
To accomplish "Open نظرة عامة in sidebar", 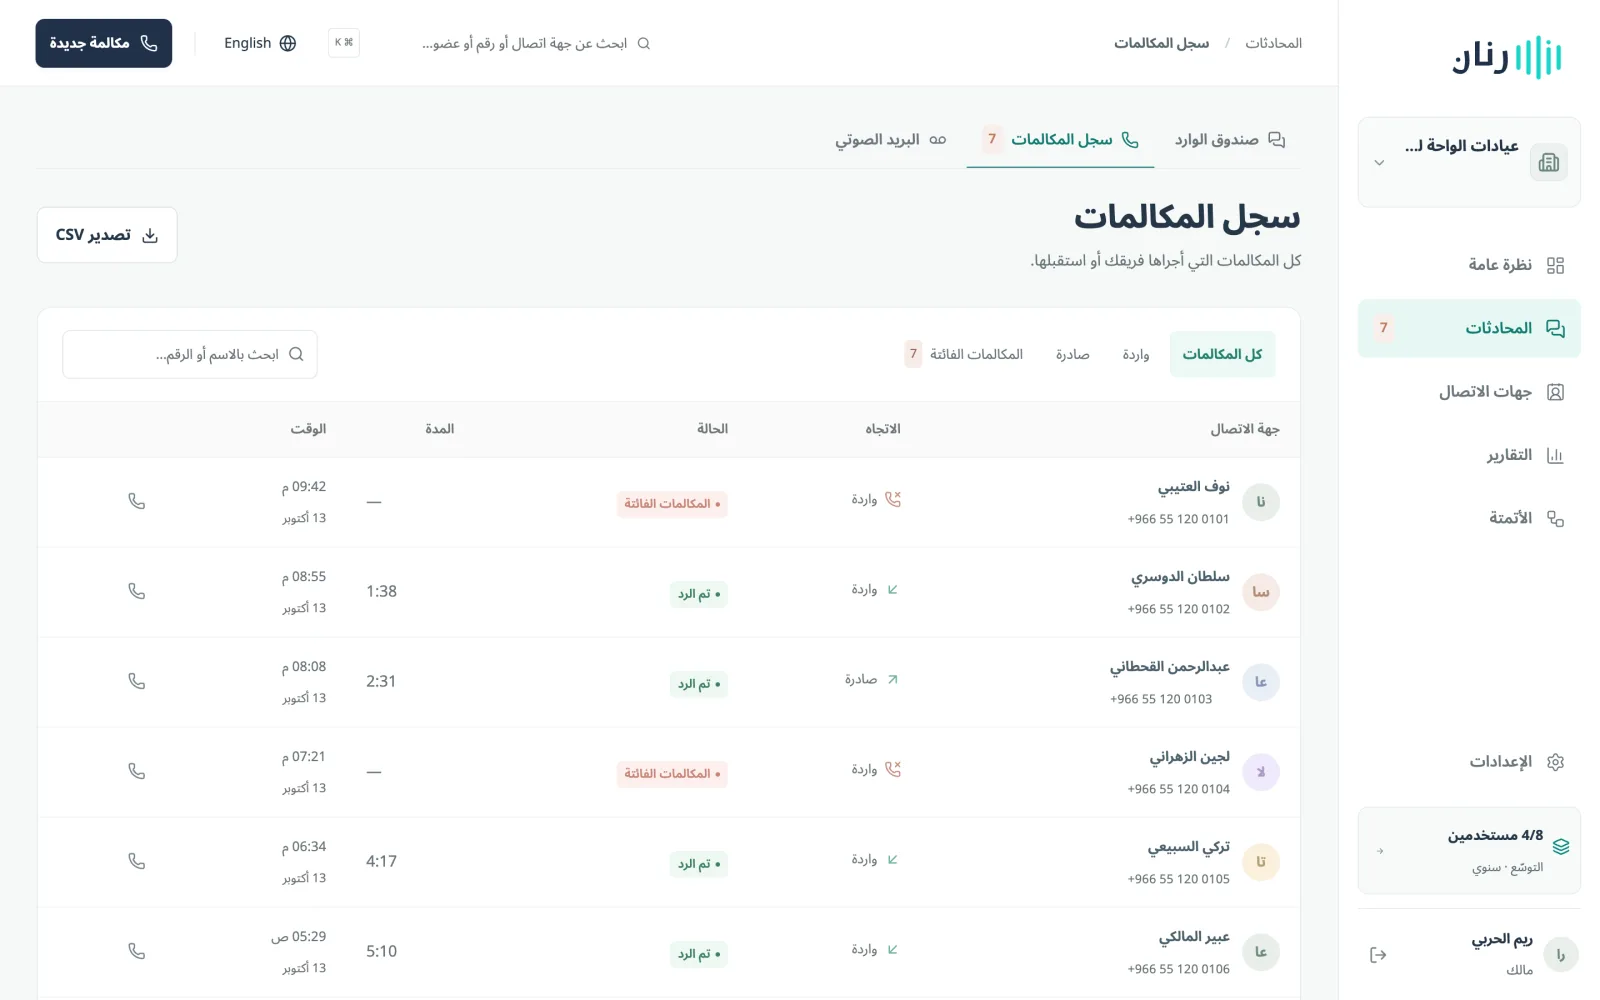I will pyautogui.click(x=1469, y=265).
